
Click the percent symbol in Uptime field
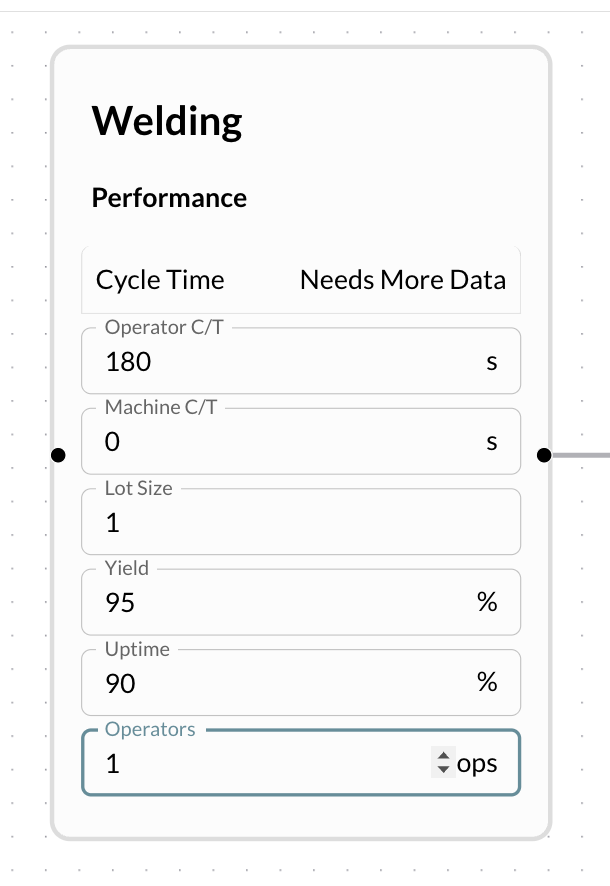[487, 684]
